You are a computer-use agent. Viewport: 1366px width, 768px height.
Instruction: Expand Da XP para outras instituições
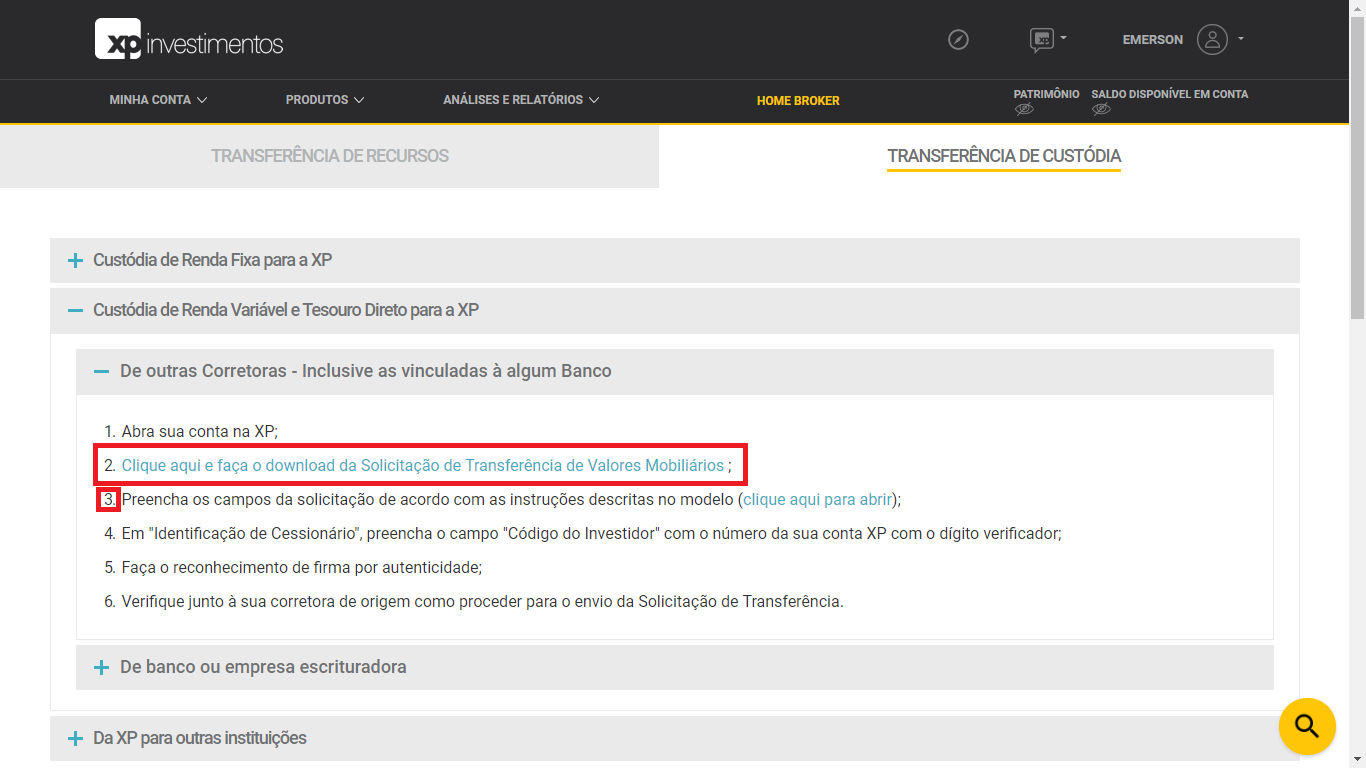pyautogui.click(x=675, y=738)
